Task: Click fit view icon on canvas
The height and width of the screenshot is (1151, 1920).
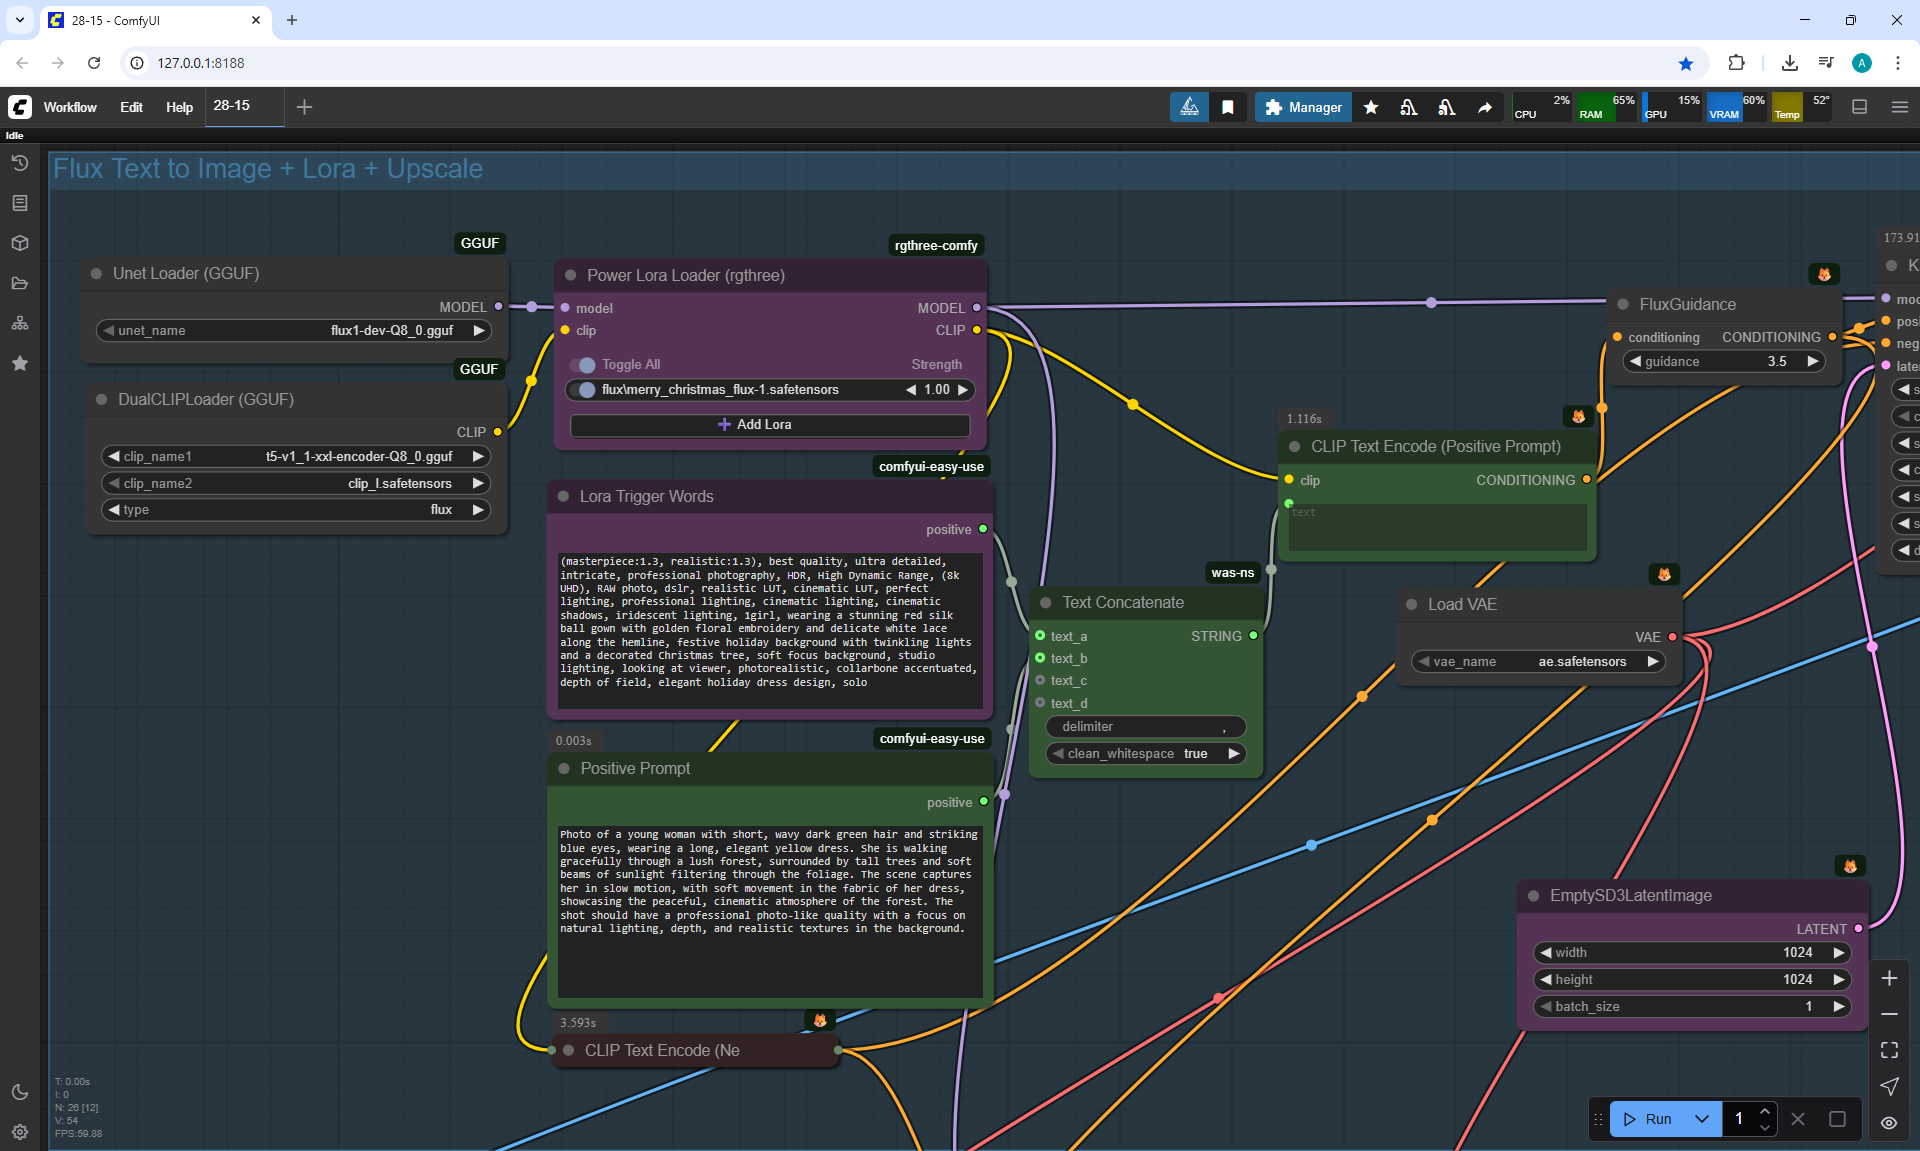Action: point(1889,1050)
